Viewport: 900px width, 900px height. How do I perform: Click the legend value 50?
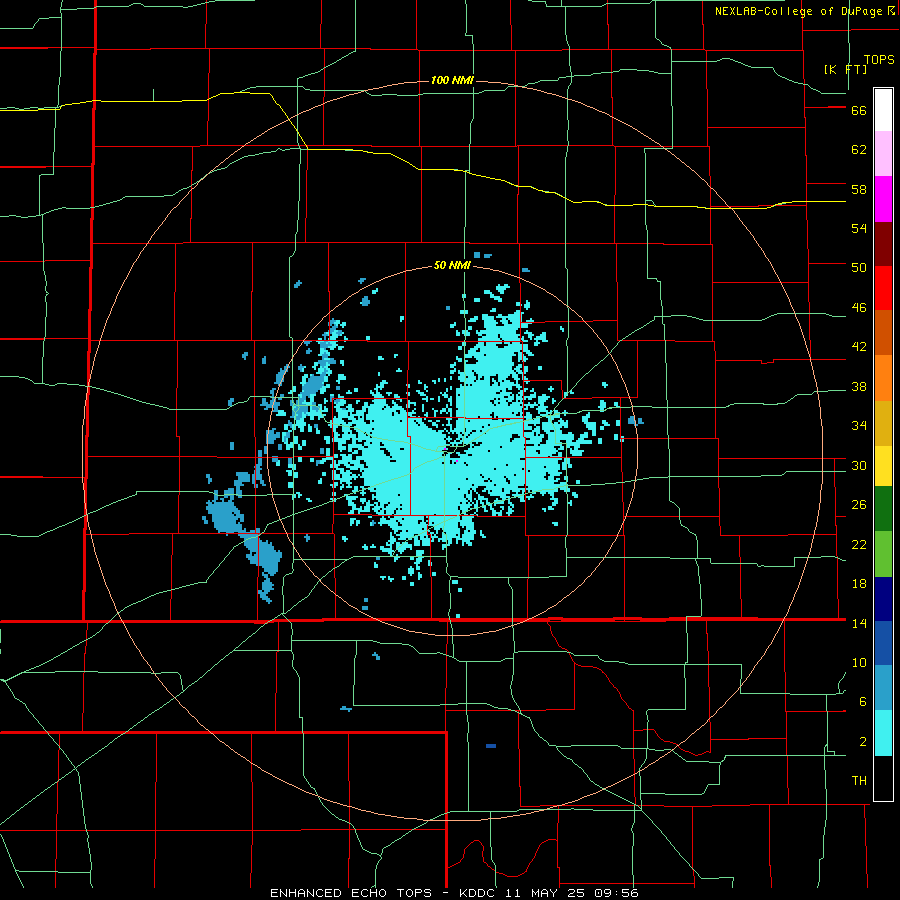pyautogui.click(x=859, y=267)
